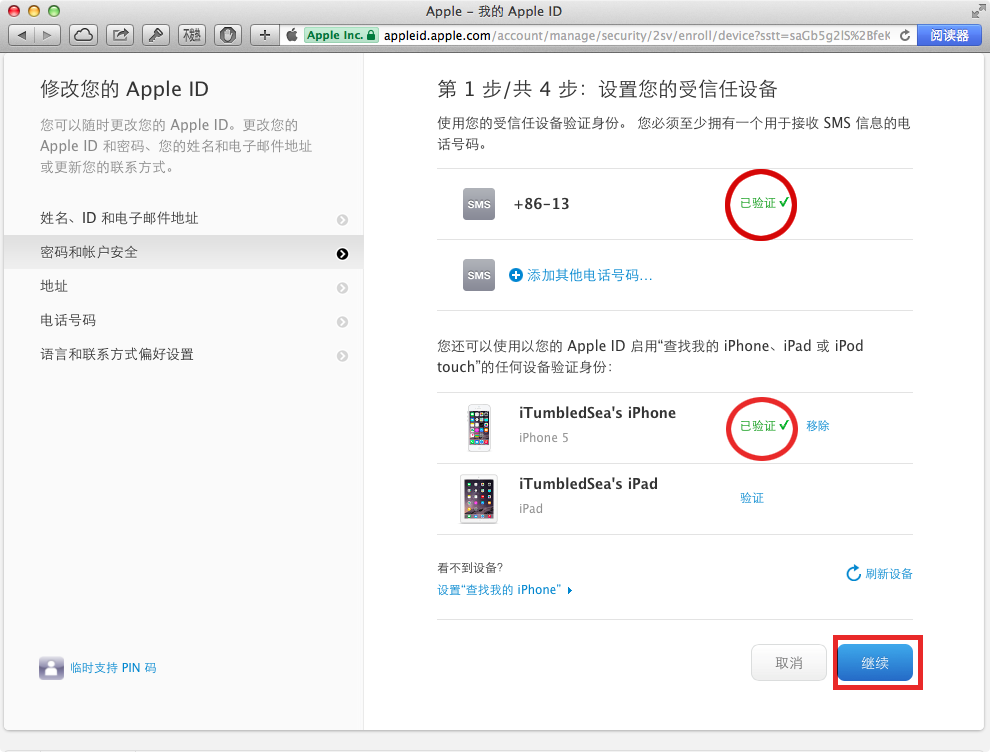Click the appleid.apple.com address field
The image size is (990, 752).
click(637, 35)
